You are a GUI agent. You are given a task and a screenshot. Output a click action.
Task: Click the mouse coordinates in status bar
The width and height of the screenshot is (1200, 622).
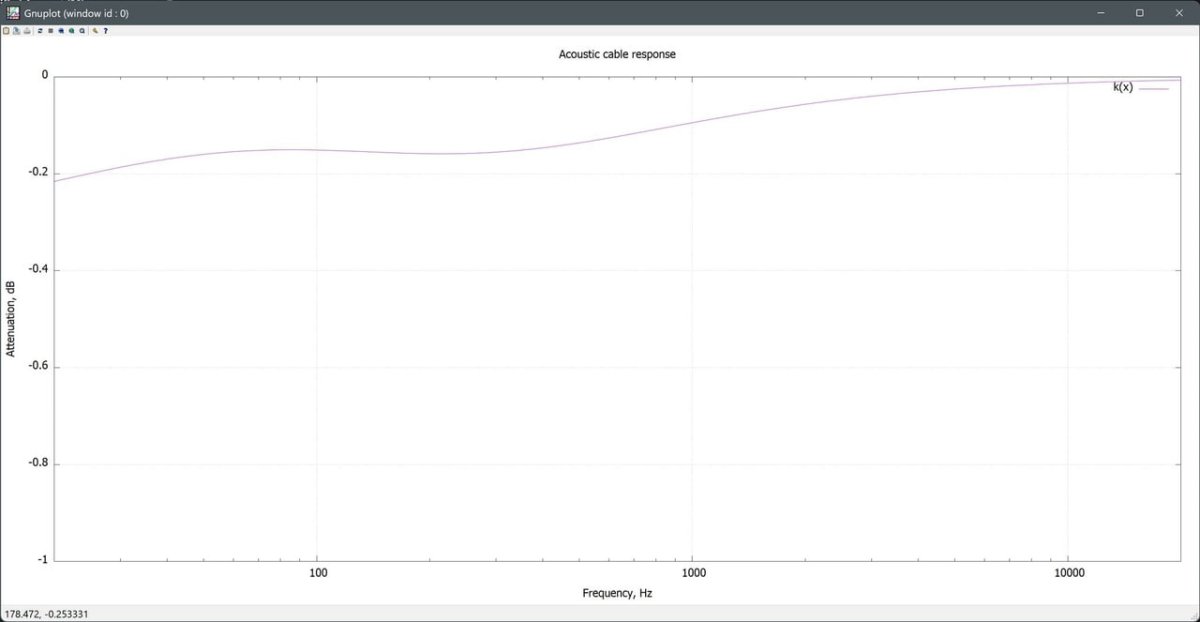[40, 614]
